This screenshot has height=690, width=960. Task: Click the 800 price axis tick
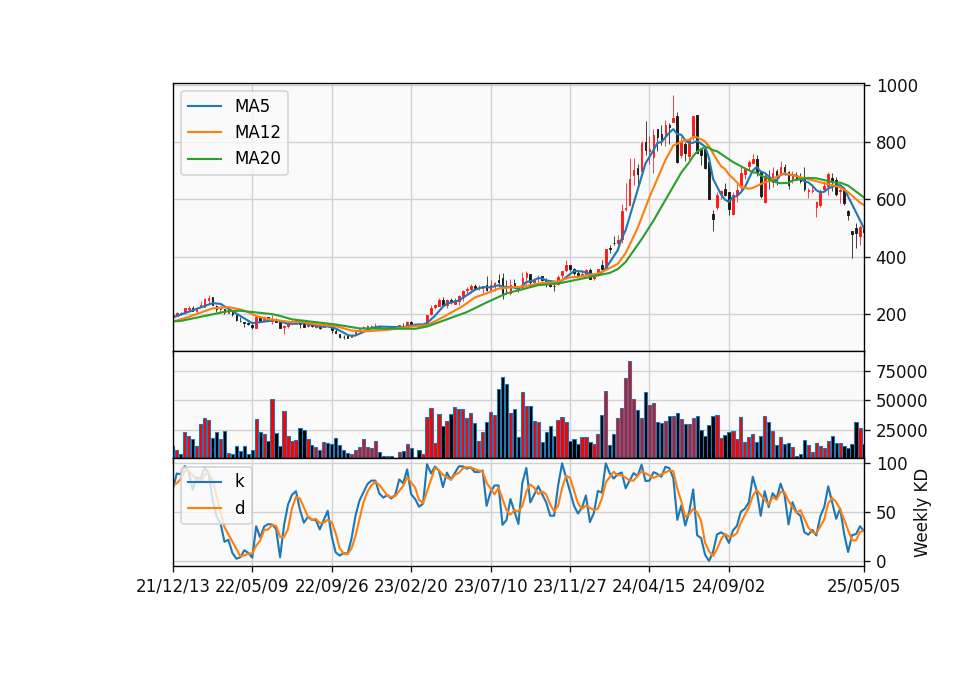891,143
